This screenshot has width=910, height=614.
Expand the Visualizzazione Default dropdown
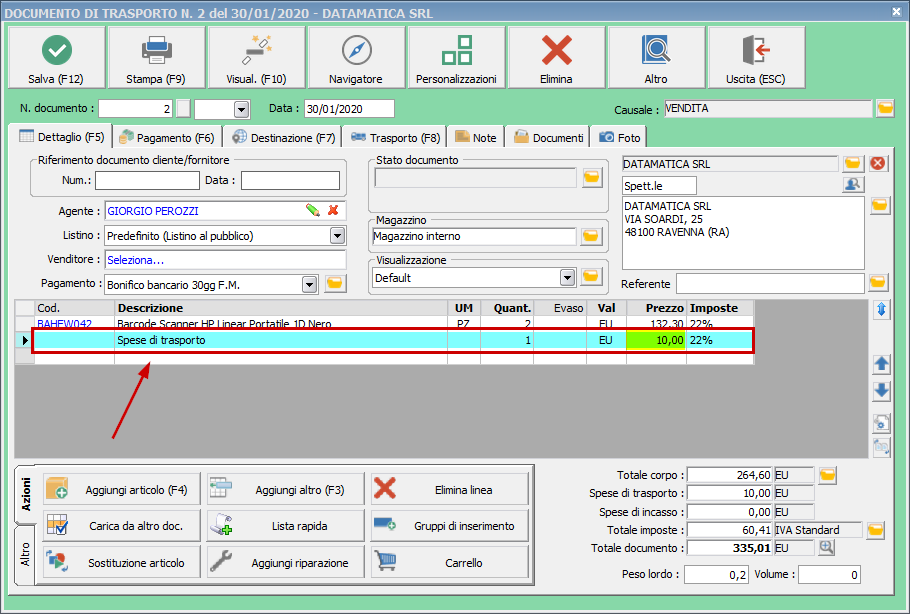coord(567,277)
